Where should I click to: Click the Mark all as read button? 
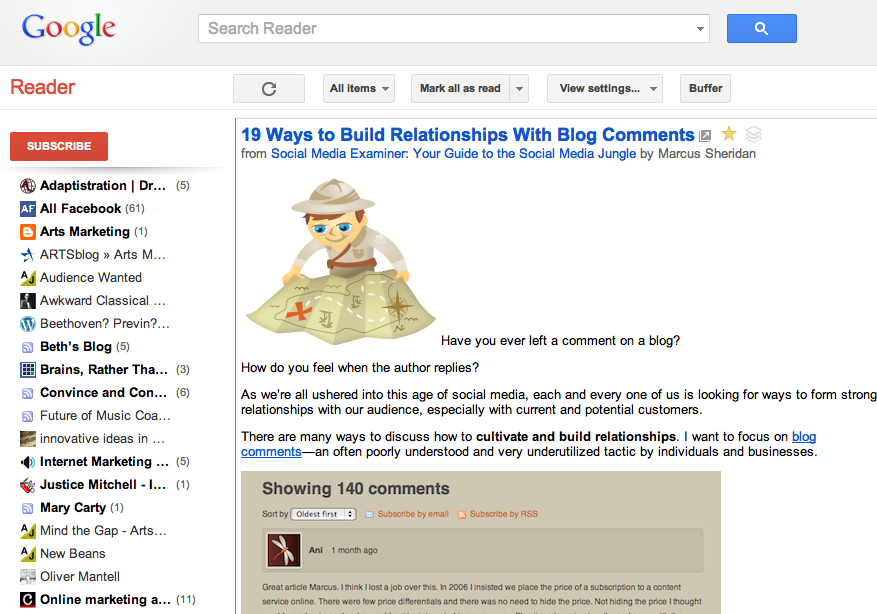pyautogui.click(x=460, y=88)
